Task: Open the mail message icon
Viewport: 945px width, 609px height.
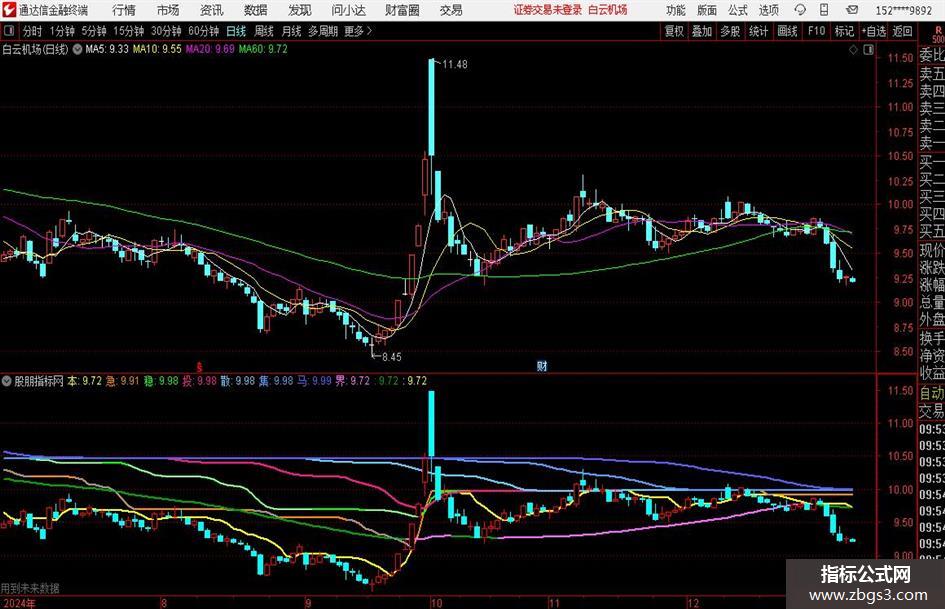Action: click(x=852, y=10)
